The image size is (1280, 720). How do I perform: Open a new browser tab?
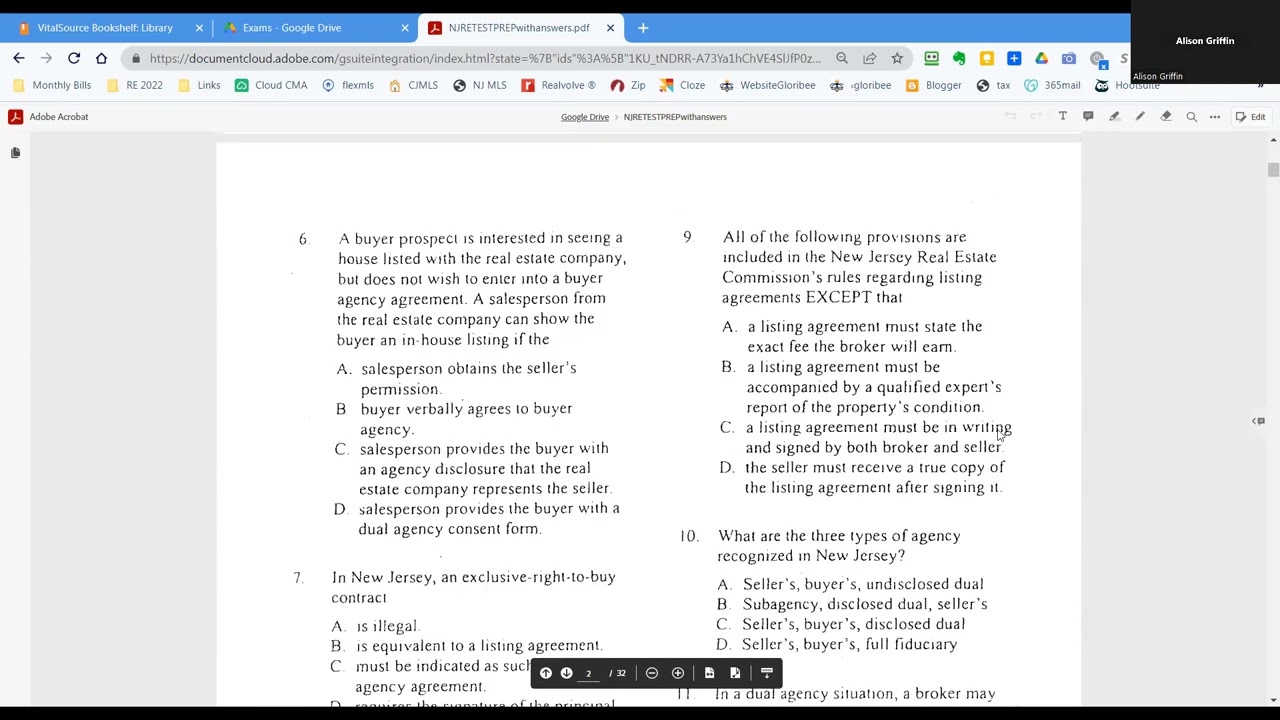pyautogui.click(x=643, y=28)
